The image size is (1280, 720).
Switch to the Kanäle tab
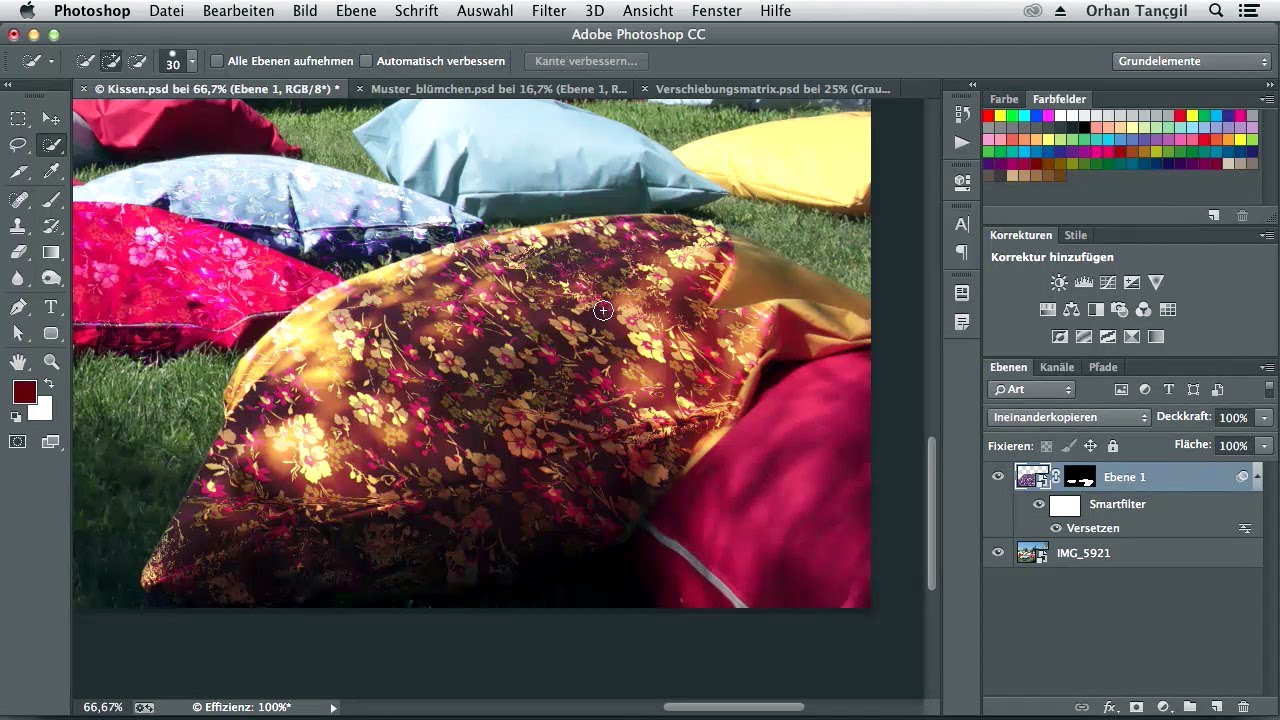1057,367
